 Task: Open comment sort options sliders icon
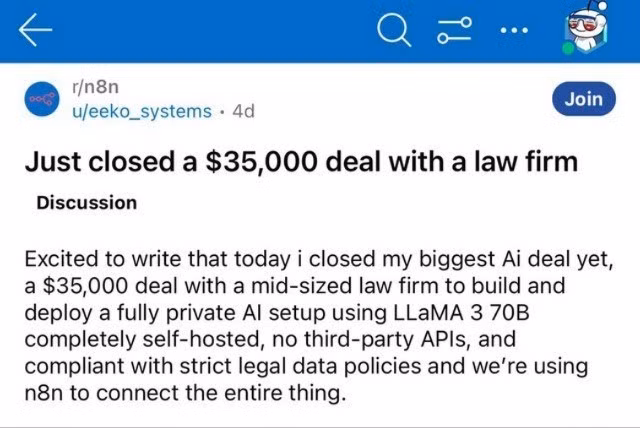[x=454, y=32]
